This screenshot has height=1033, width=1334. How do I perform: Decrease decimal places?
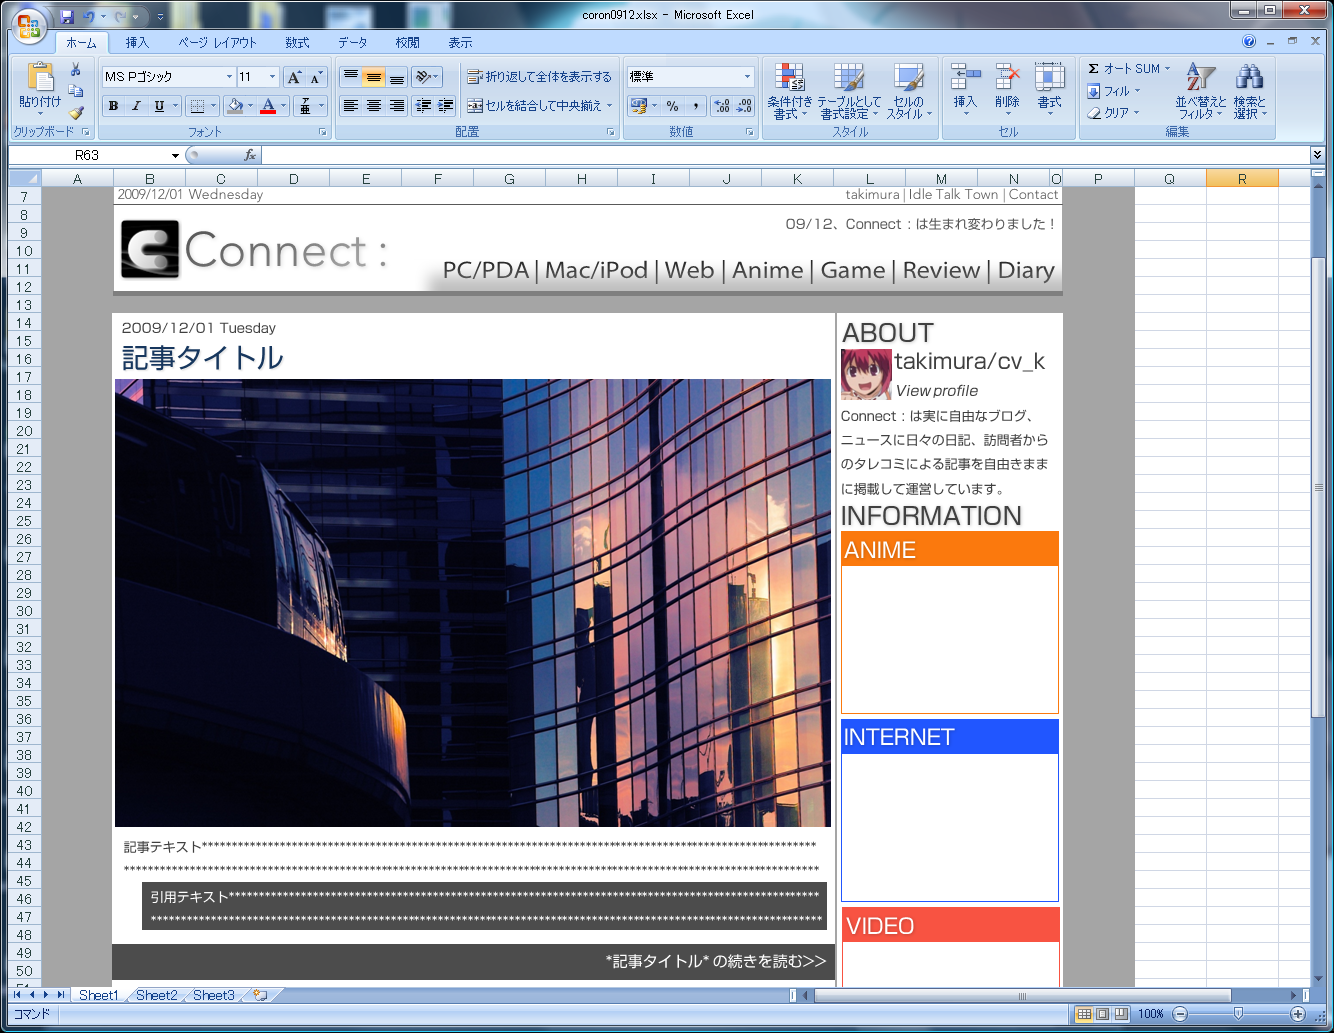point(744,106)
